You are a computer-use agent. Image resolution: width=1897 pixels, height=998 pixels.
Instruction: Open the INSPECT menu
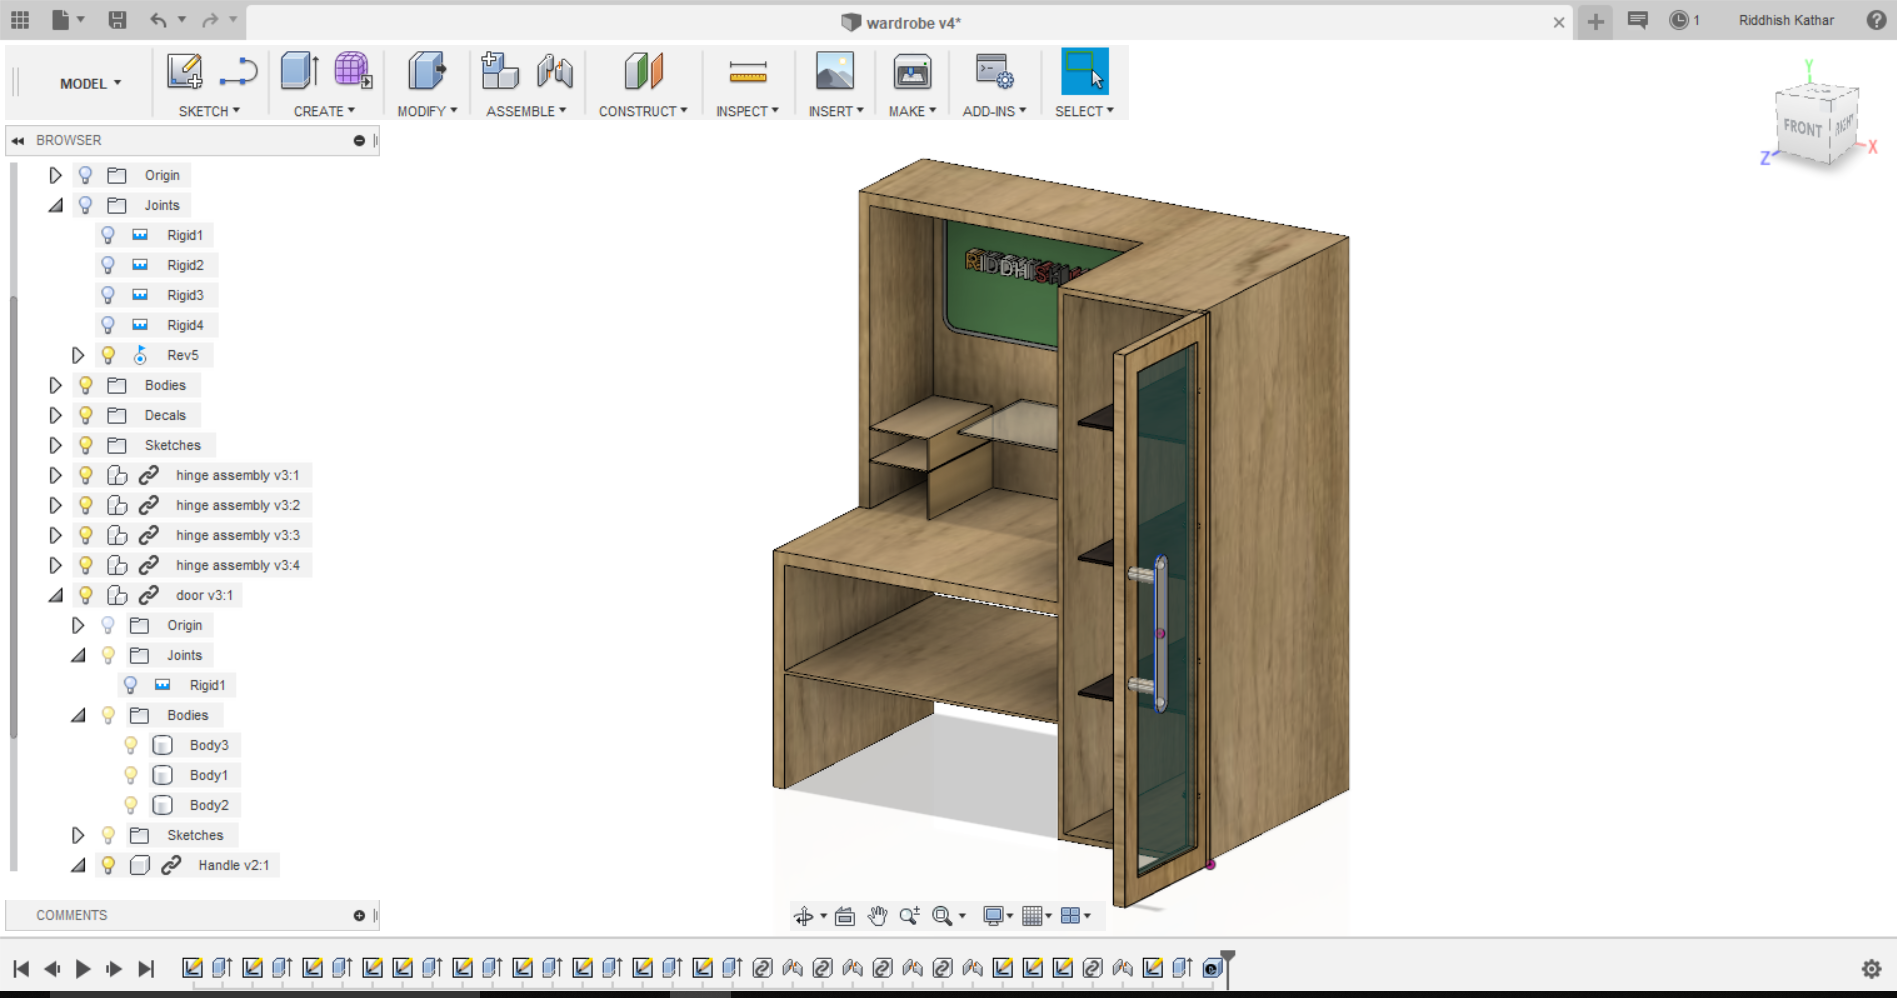[x=747, y=111]
